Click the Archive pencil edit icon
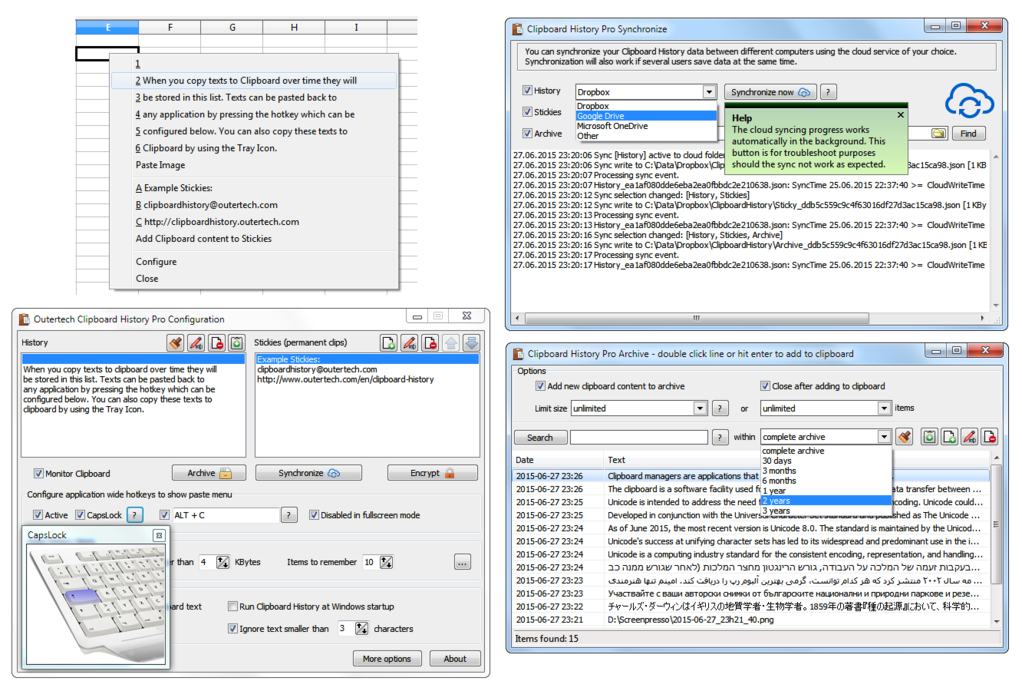 (970, 437)
